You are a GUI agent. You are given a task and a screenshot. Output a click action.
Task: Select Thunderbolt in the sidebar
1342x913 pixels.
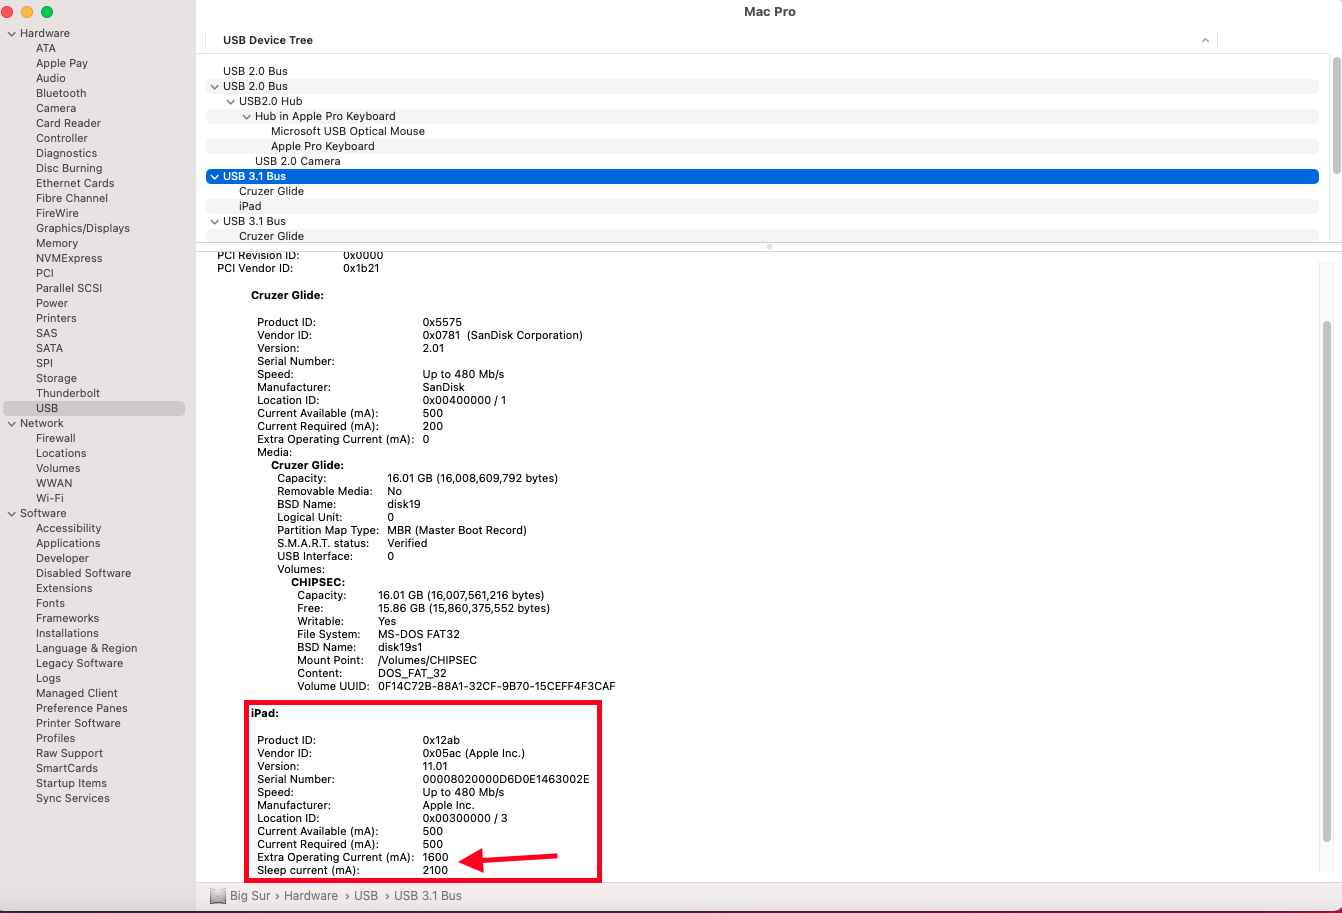[x=68, y=393]
